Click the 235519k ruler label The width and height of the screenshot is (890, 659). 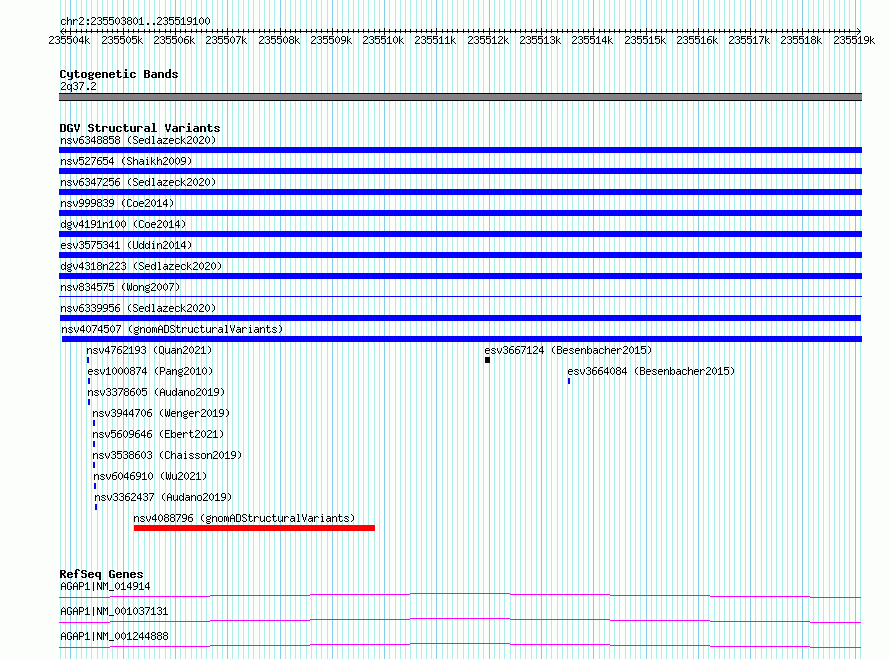point(854,40)
